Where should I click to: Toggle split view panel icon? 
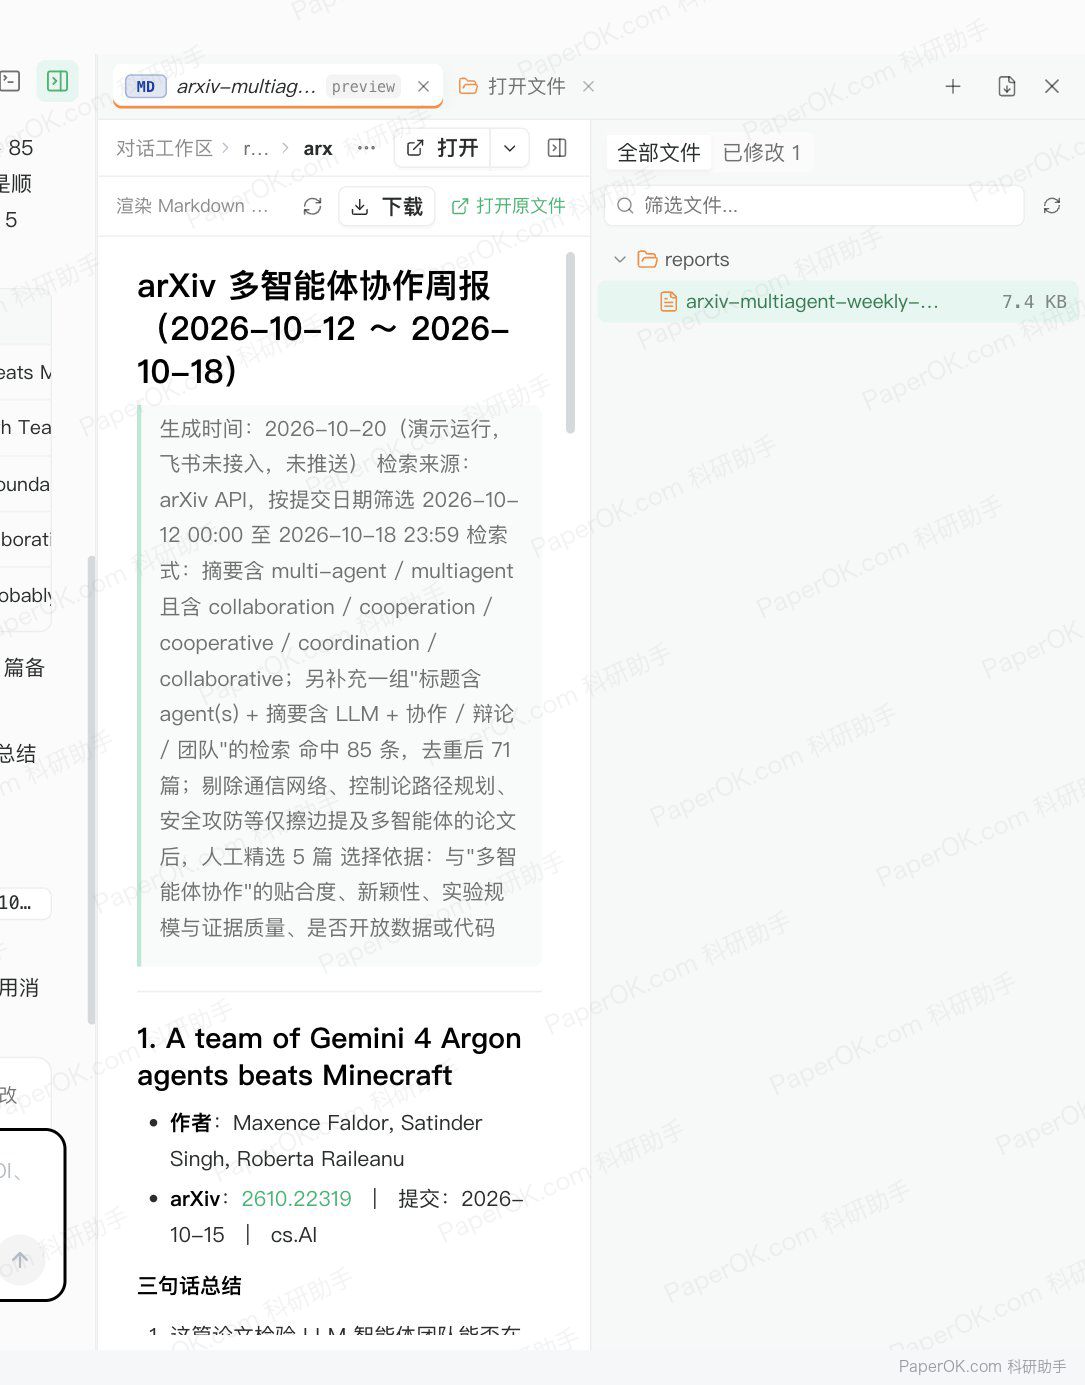point(558,148)
